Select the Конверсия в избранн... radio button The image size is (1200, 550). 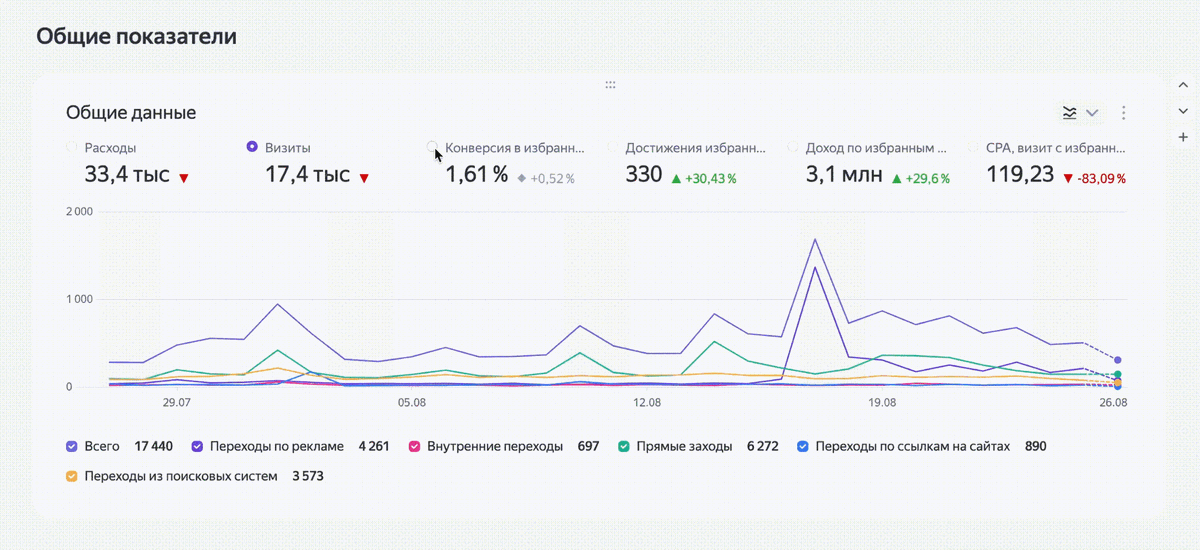click(432, 147)
